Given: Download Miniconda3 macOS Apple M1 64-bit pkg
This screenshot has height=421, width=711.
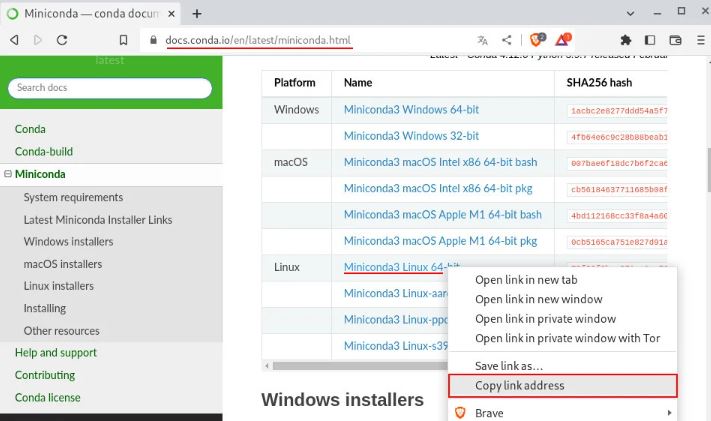Looking at the screenshot, I should pyautogui.click(x=440, y=241).
